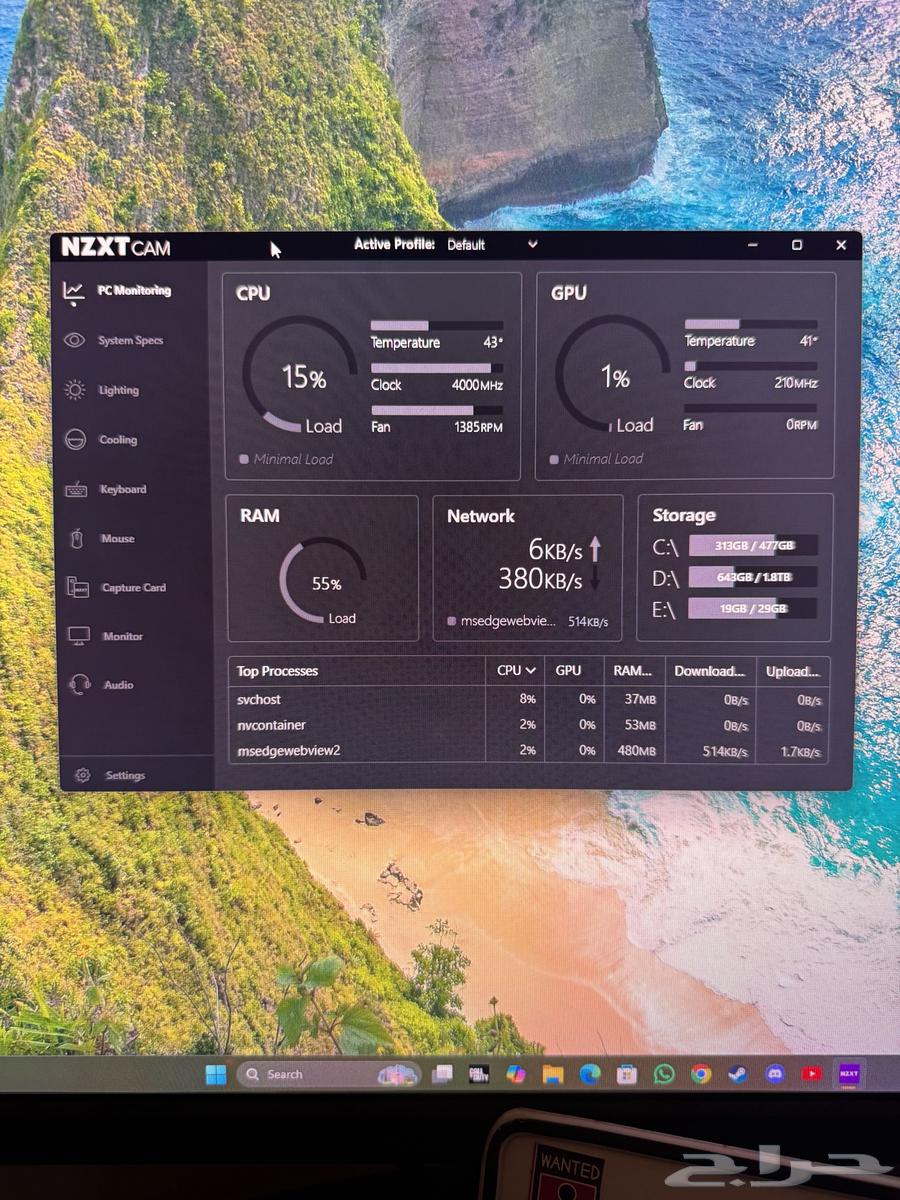Open the Cooling section
900x1200 pixels.
coord(101,440)
